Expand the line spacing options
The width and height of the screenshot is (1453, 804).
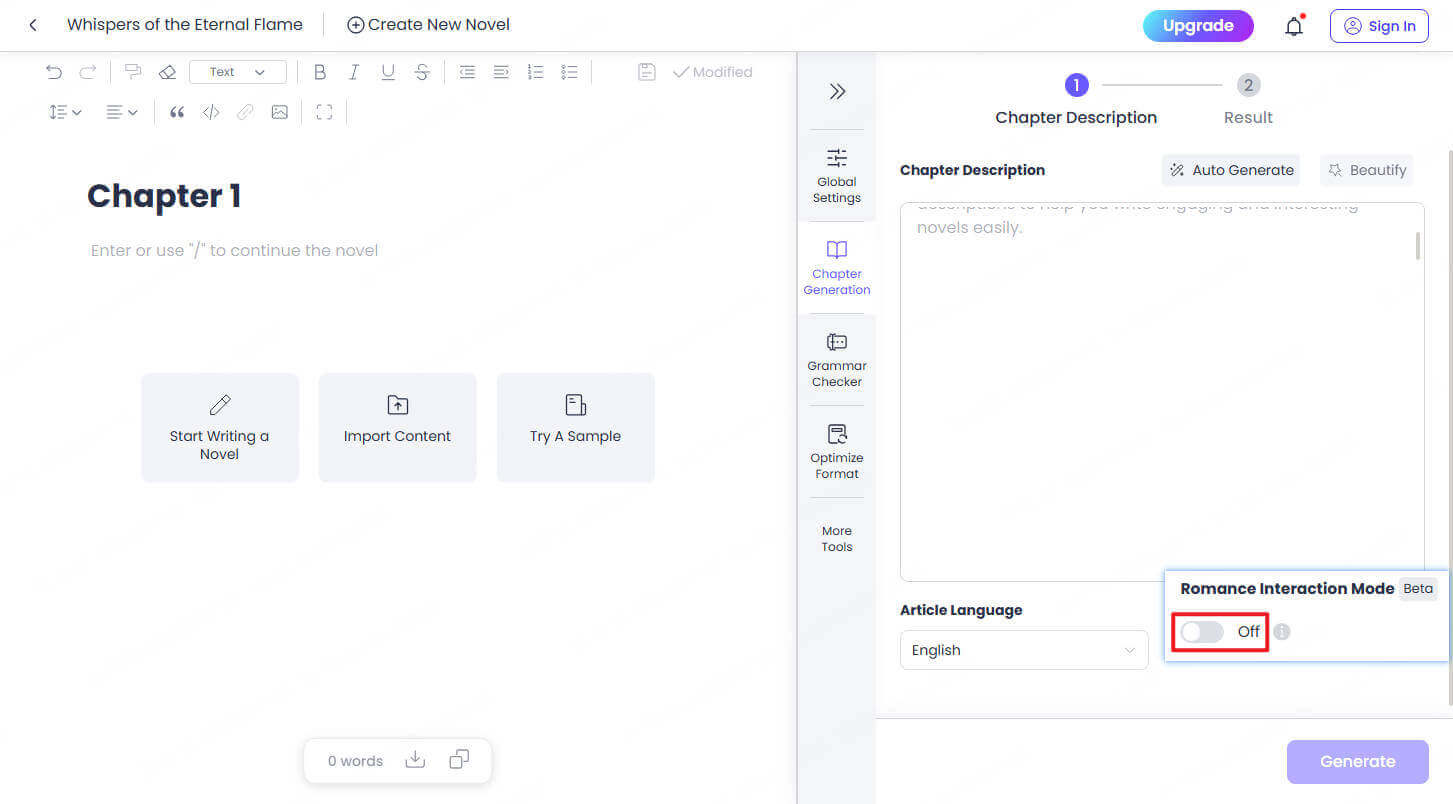(x=64, y=111)
